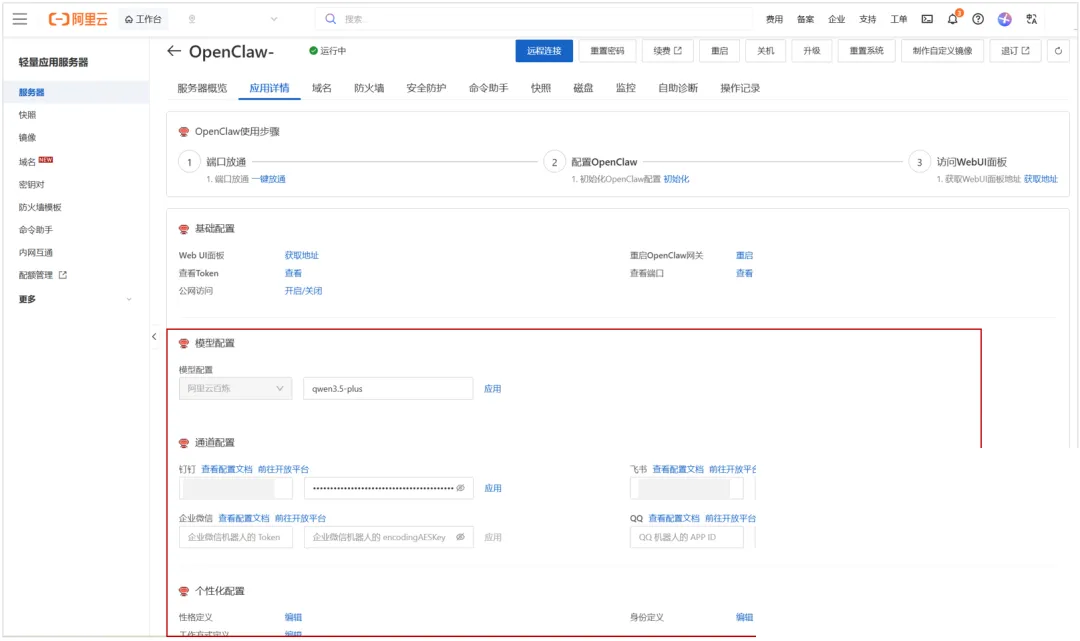Viewport: 1080px width, 641px height.
Task: Click 应用 beside the model name field
Action: click(492, 389)
